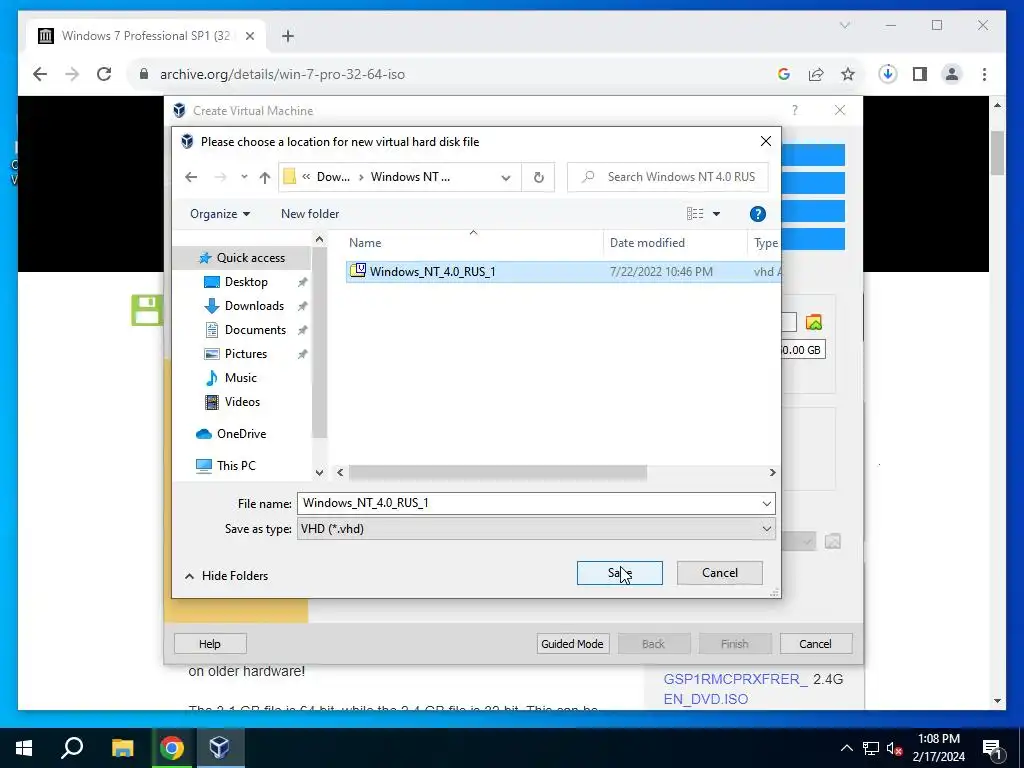1024x768 pixels.
Task: Expand view options dropdown arrow
Action: point(716,214)
